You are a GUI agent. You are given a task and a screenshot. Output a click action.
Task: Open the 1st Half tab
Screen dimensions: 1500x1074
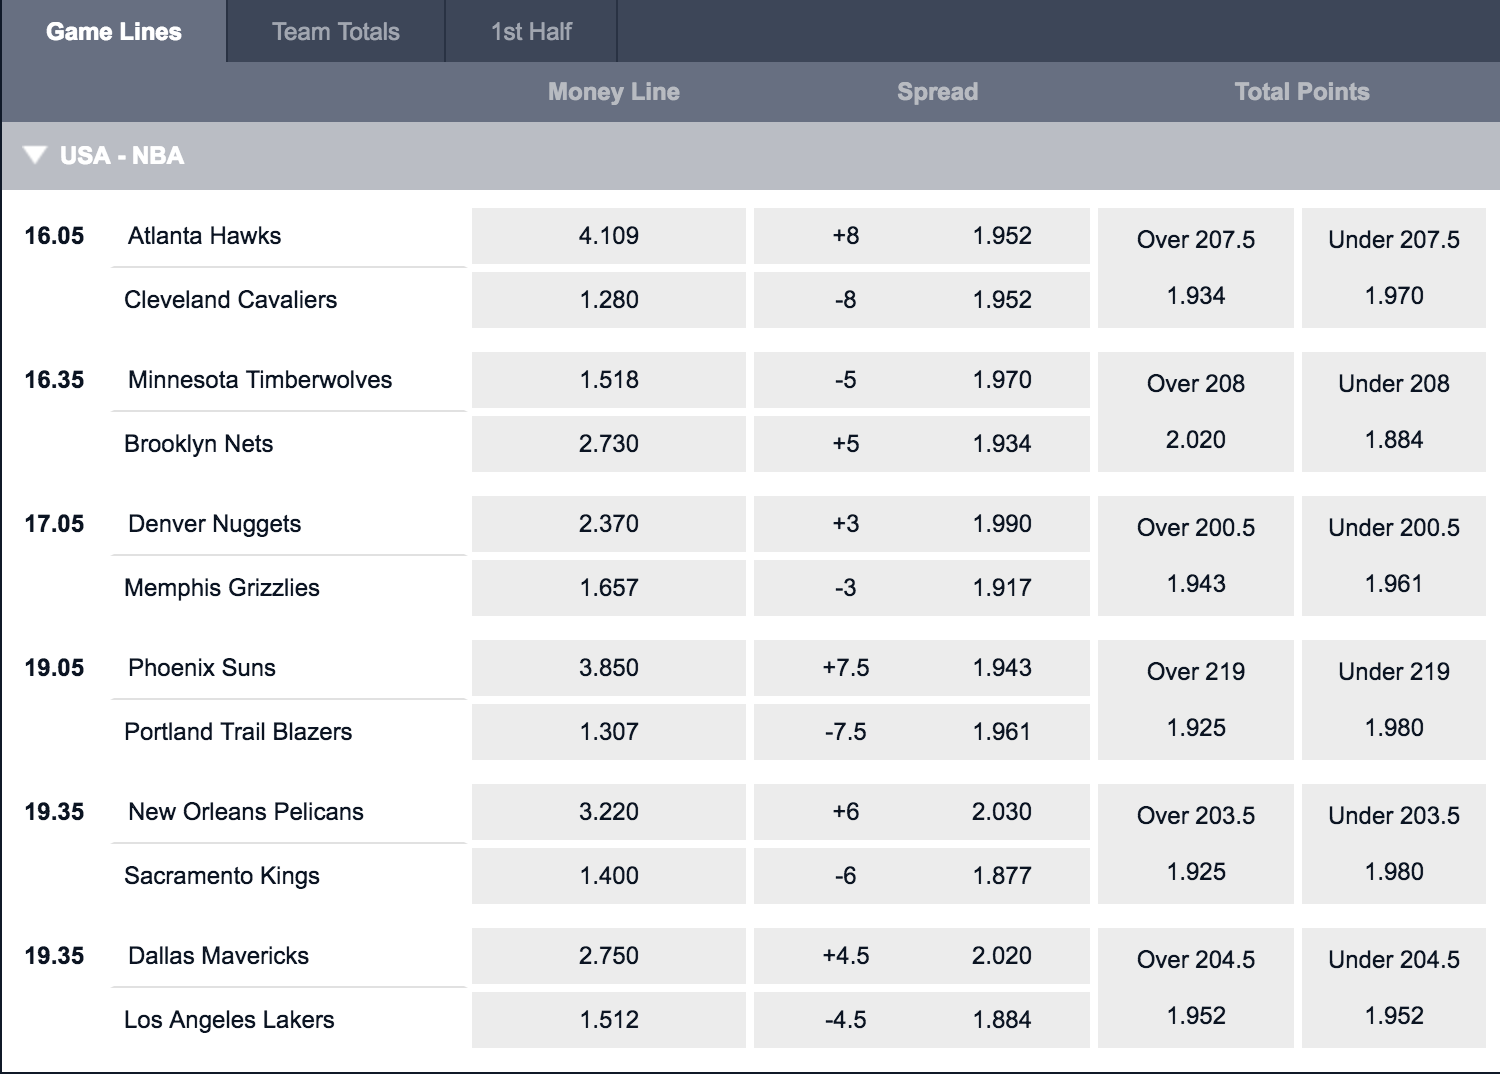click(x=531, y=31)
